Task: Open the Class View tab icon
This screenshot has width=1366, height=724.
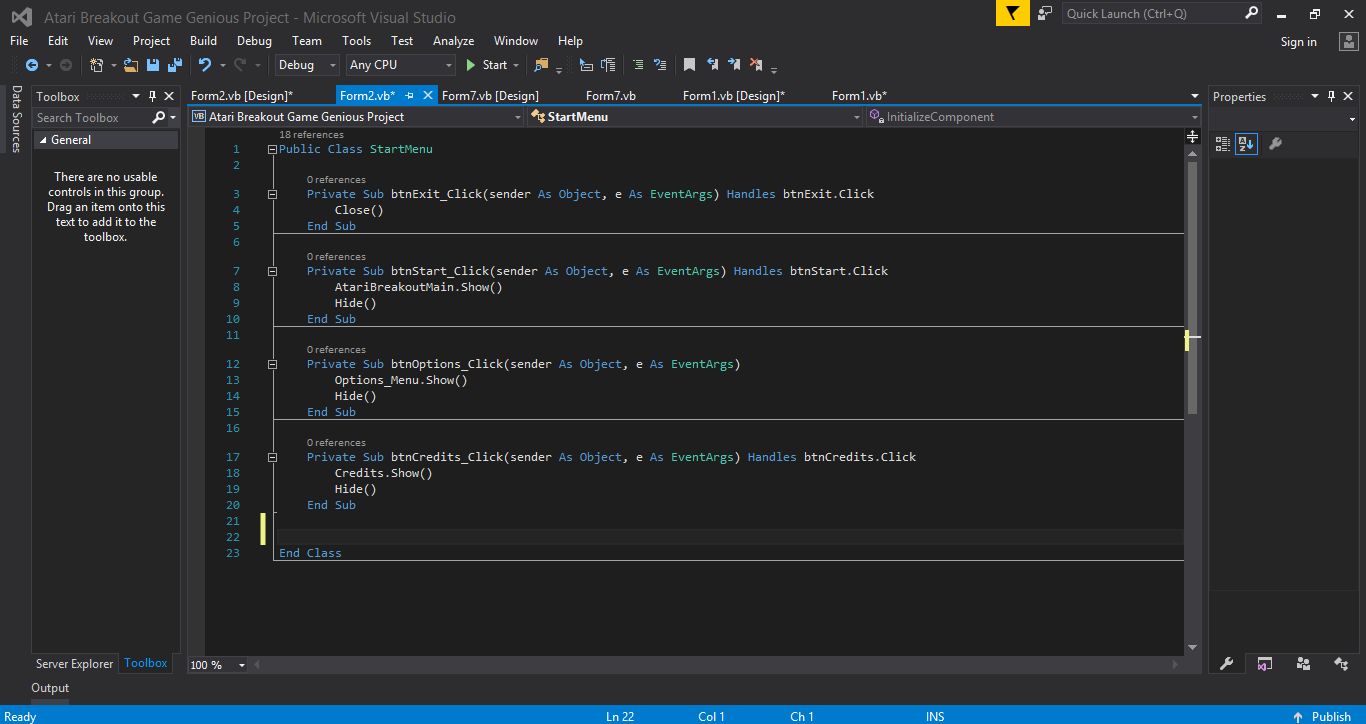Action: click(x=1341, y=664)
